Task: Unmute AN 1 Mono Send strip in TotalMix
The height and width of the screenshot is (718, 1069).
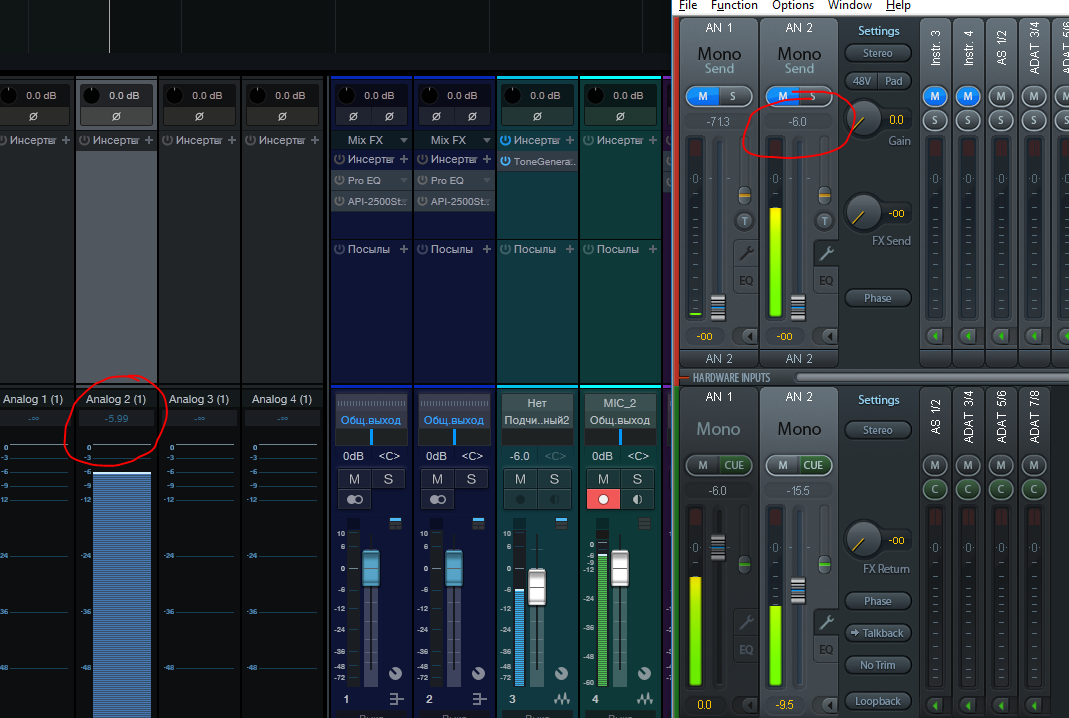Action: (x=702, y=96)
